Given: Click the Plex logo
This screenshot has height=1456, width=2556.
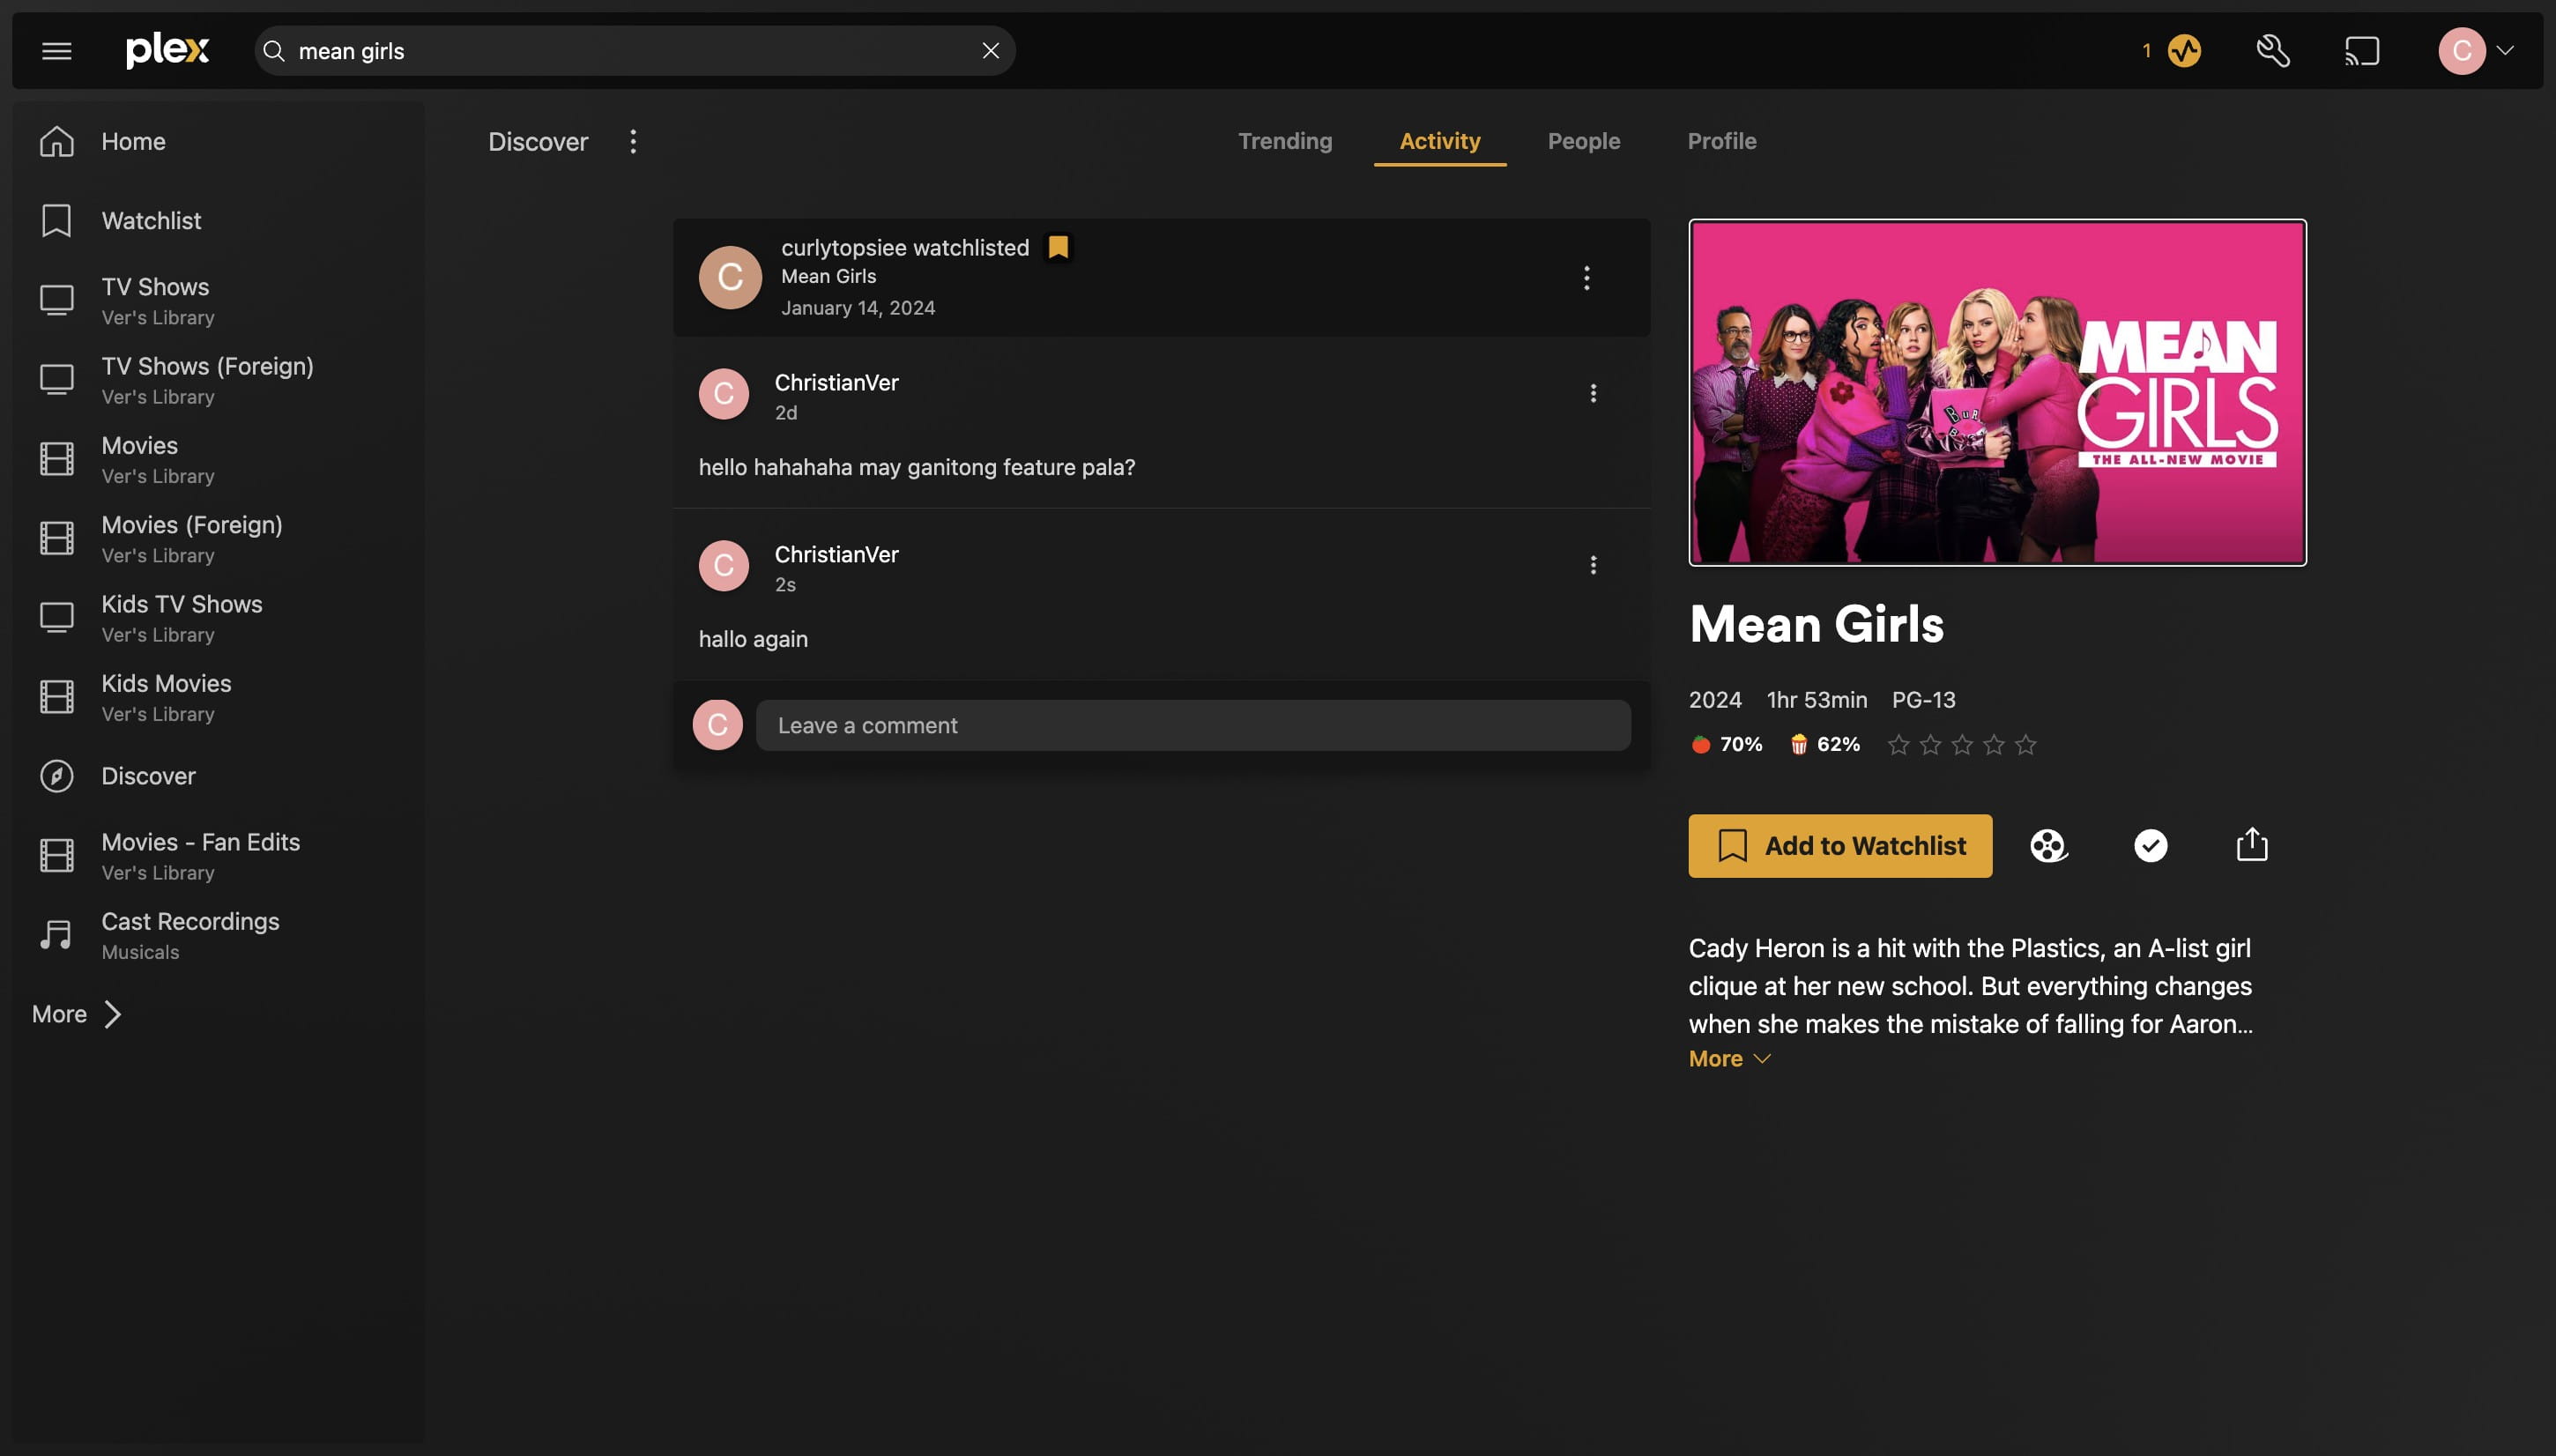Looking at the screenshot, I should (167, 50).
